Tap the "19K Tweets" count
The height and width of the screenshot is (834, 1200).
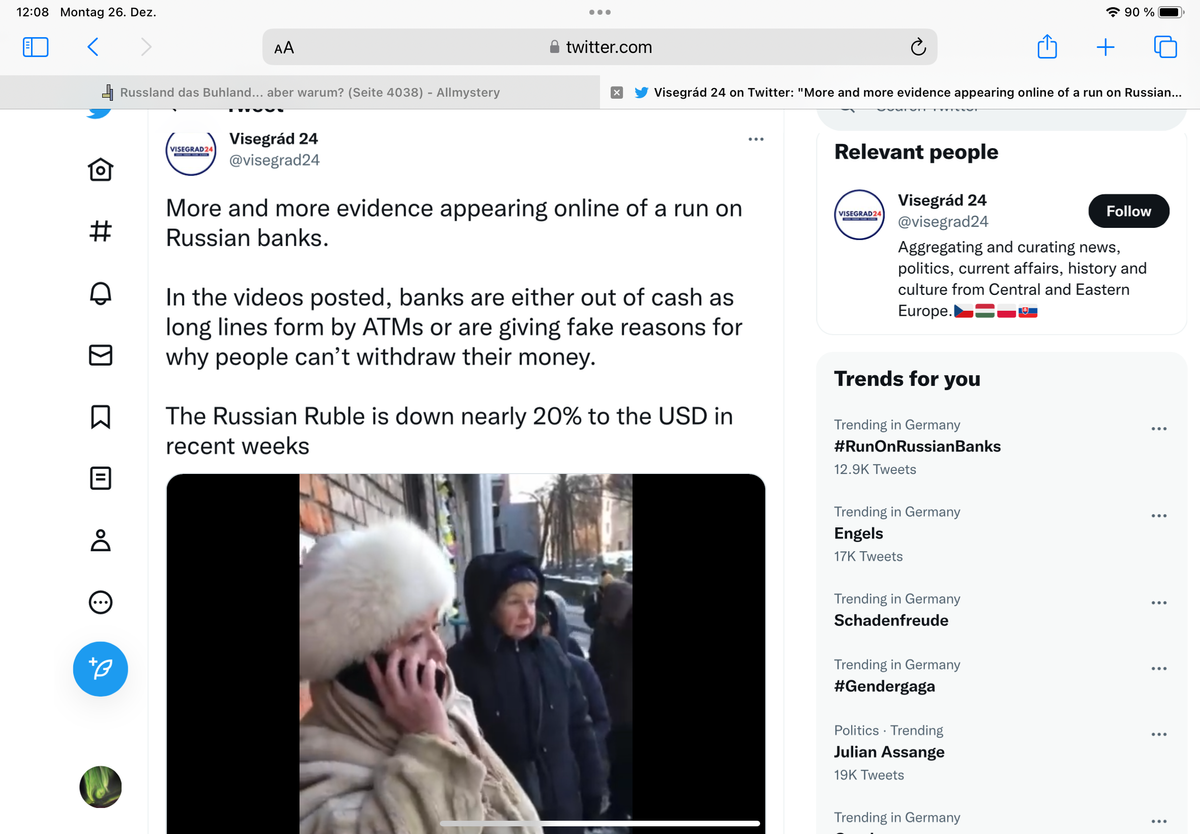point(868,774)
